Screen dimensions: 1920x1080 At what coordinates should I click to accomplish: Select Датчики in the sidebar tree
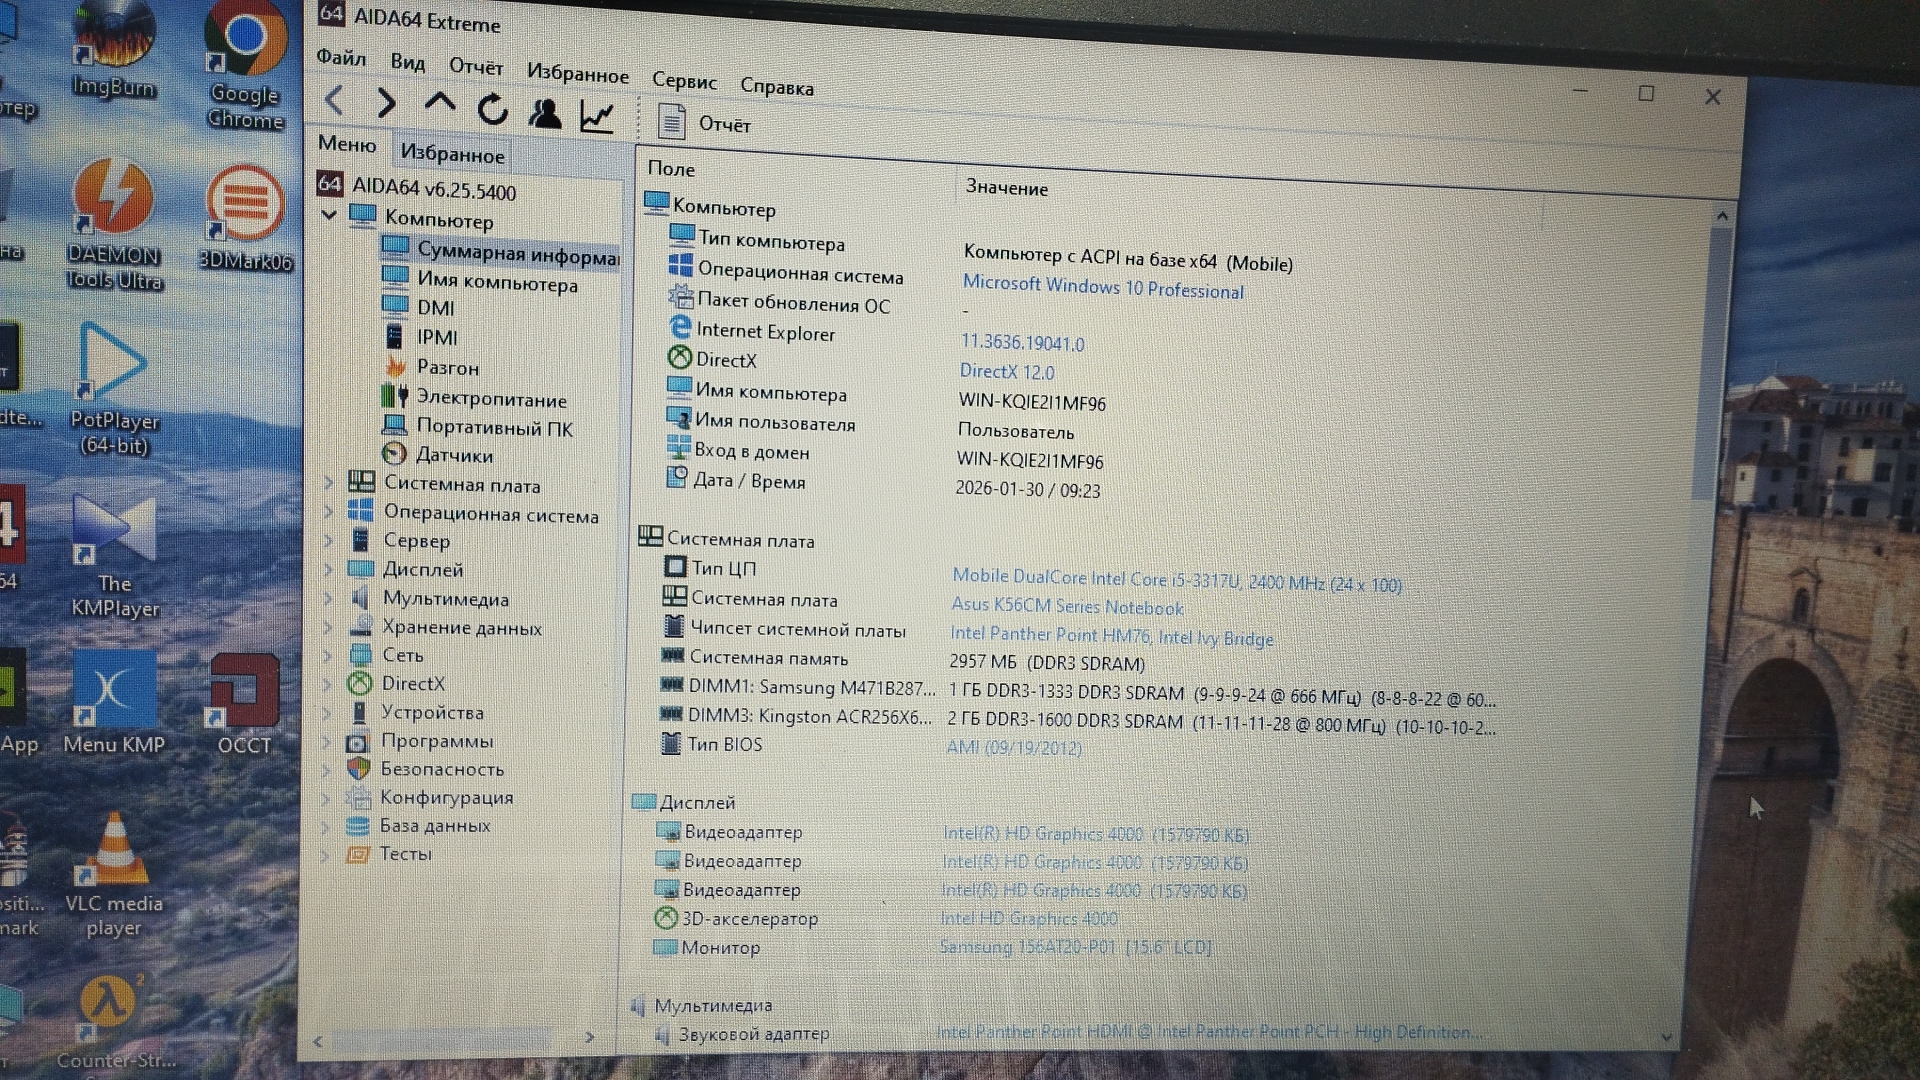[x=454, y=455]
